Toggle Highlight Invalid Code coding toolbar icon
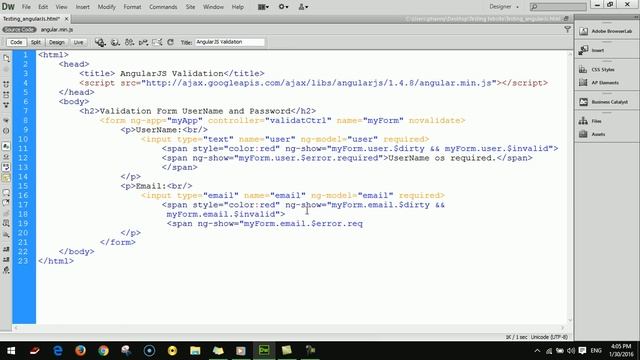Screen dimensions: 640x360 (x=6, y=157)
